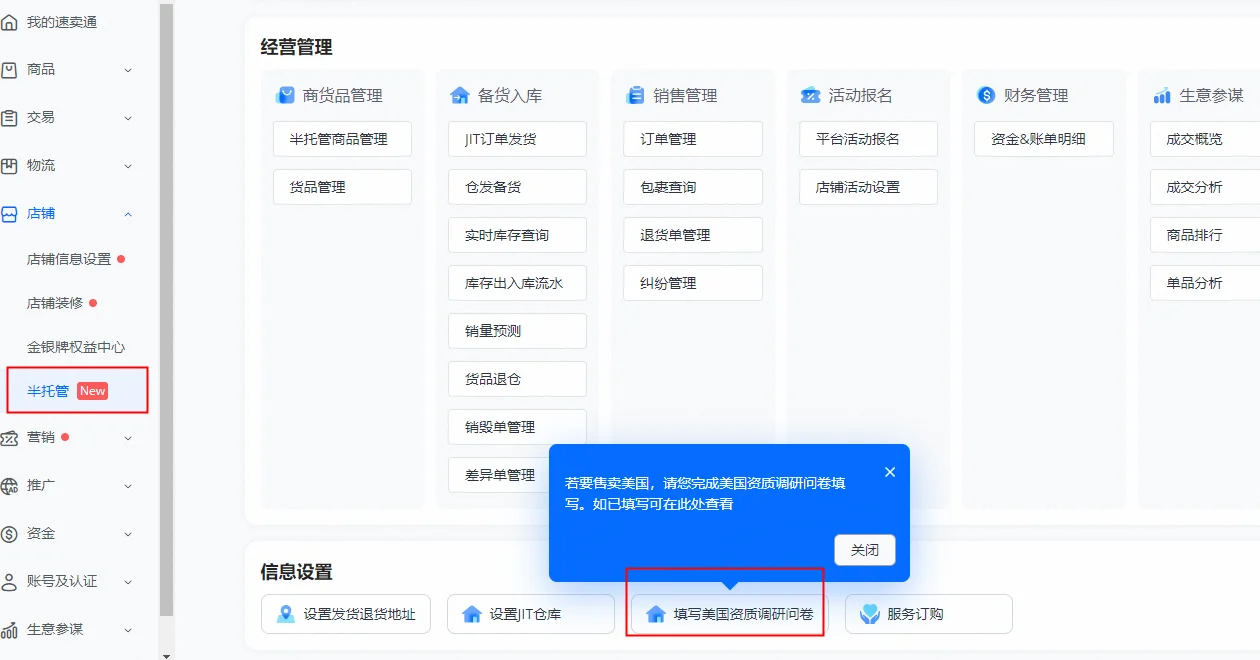The height and width of the screenshot is (660, 1260).
Task: Click the New badge beside 半托管
Action: (x=93, y=391)
